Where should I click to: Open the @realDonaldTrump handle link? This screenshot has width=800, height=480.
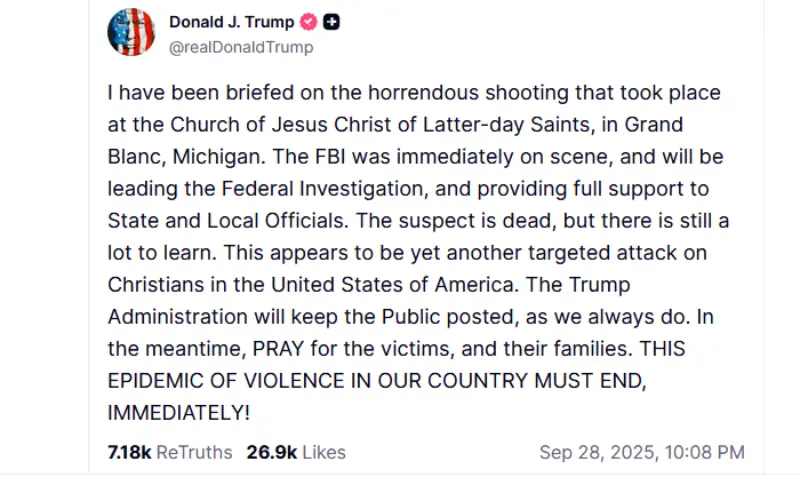pos(241,47)
